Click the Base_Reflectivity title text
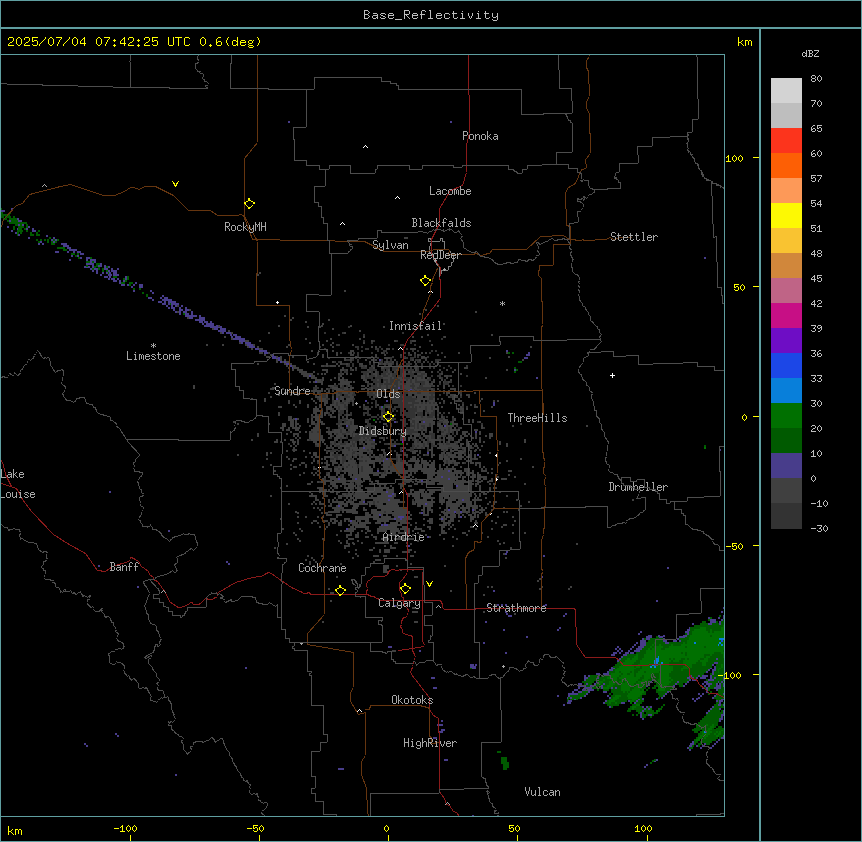862x842 pixels. (x=431, y=15)
